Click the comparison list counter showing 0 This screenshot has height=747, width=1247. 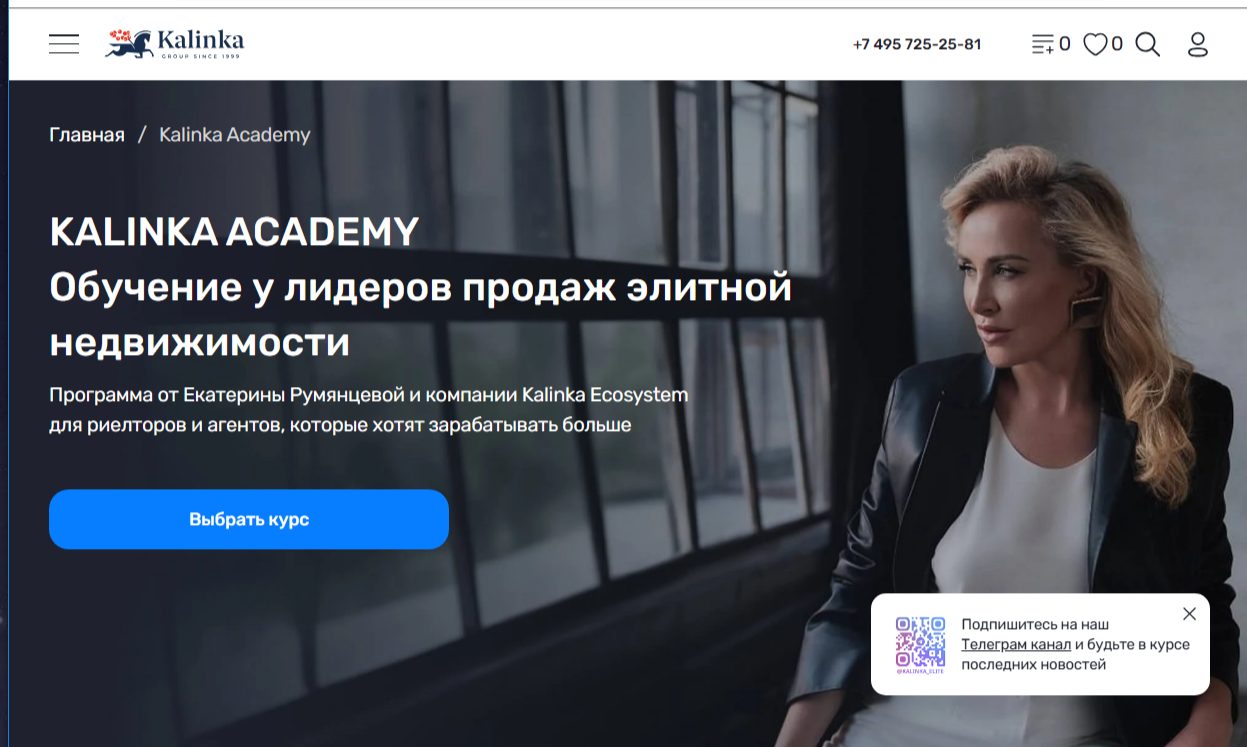(1065, 44)
